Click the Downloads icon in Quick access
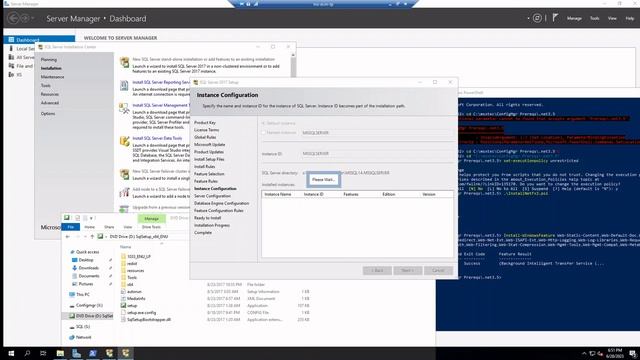The height and width of the screenshot is (360, 640). (74, 268)
